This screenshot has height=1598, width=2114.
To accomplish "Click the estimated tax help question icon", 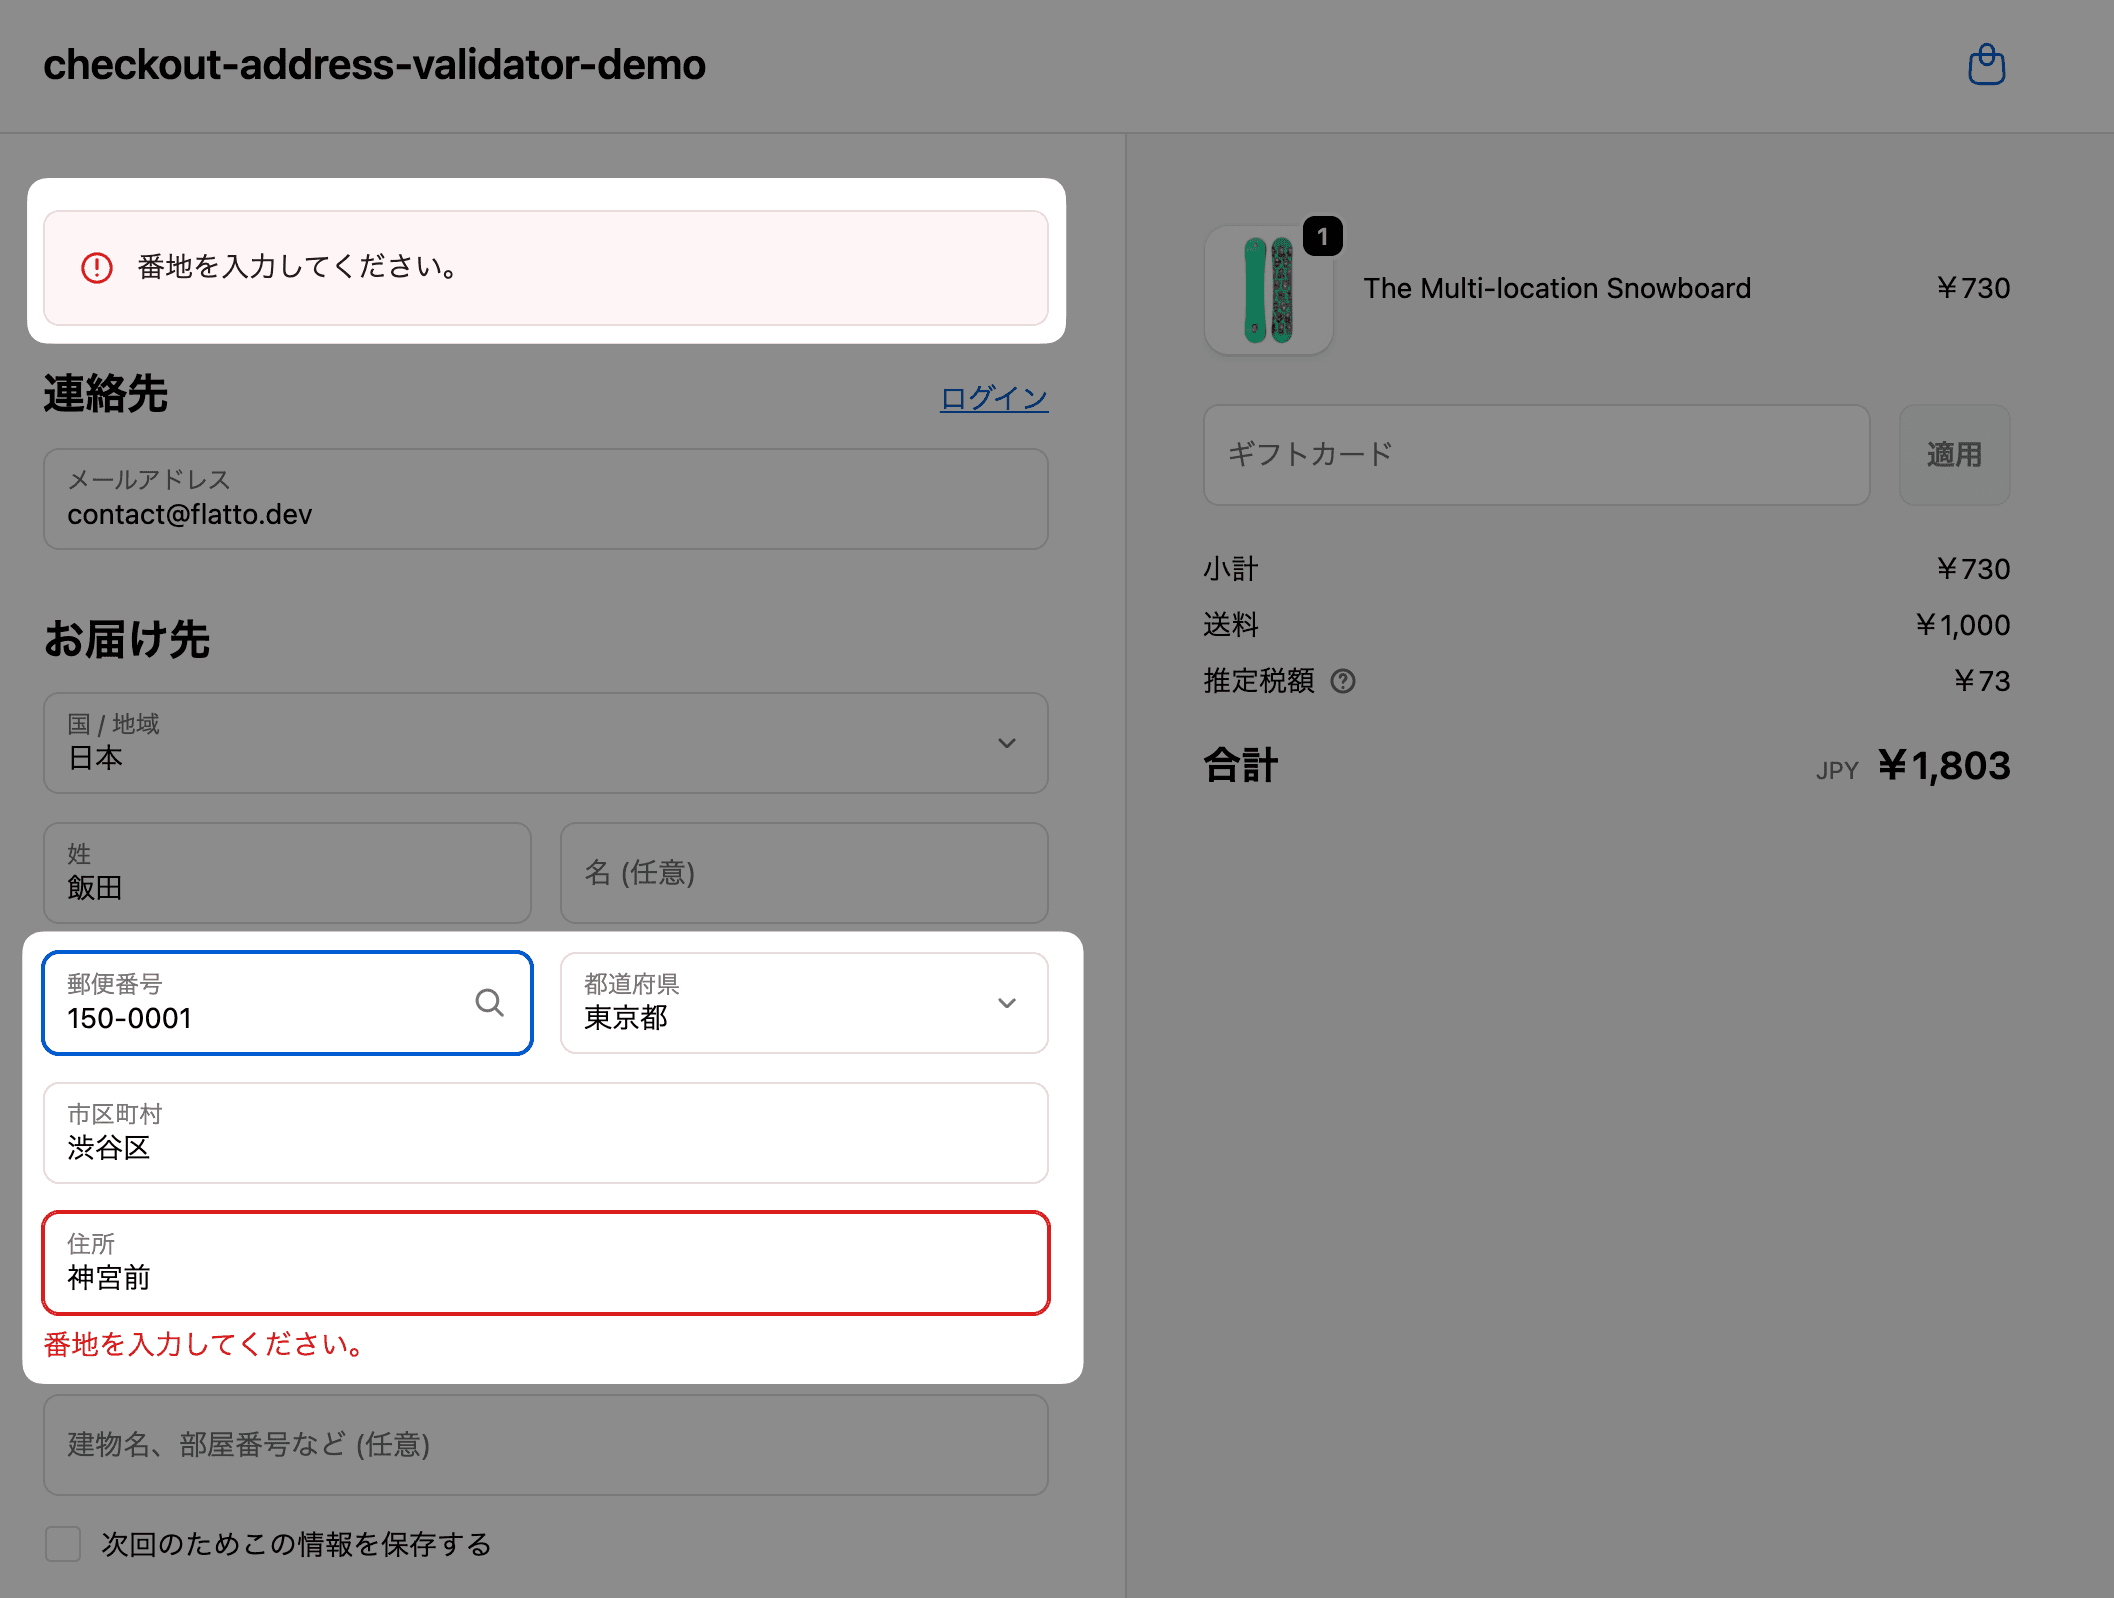I will pos(1343,681).
